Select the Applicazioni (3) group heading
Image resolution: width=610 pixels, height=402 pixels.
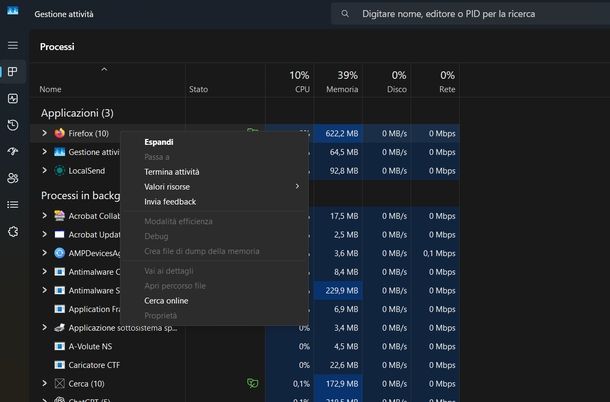click(77, 113)
